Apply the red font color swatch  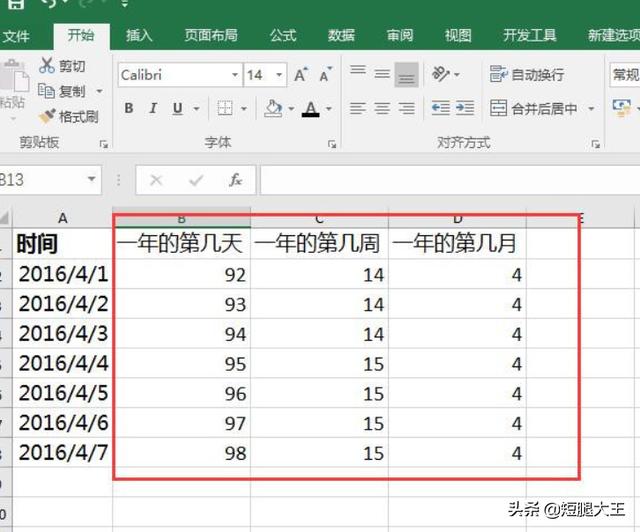pos(311,108)
